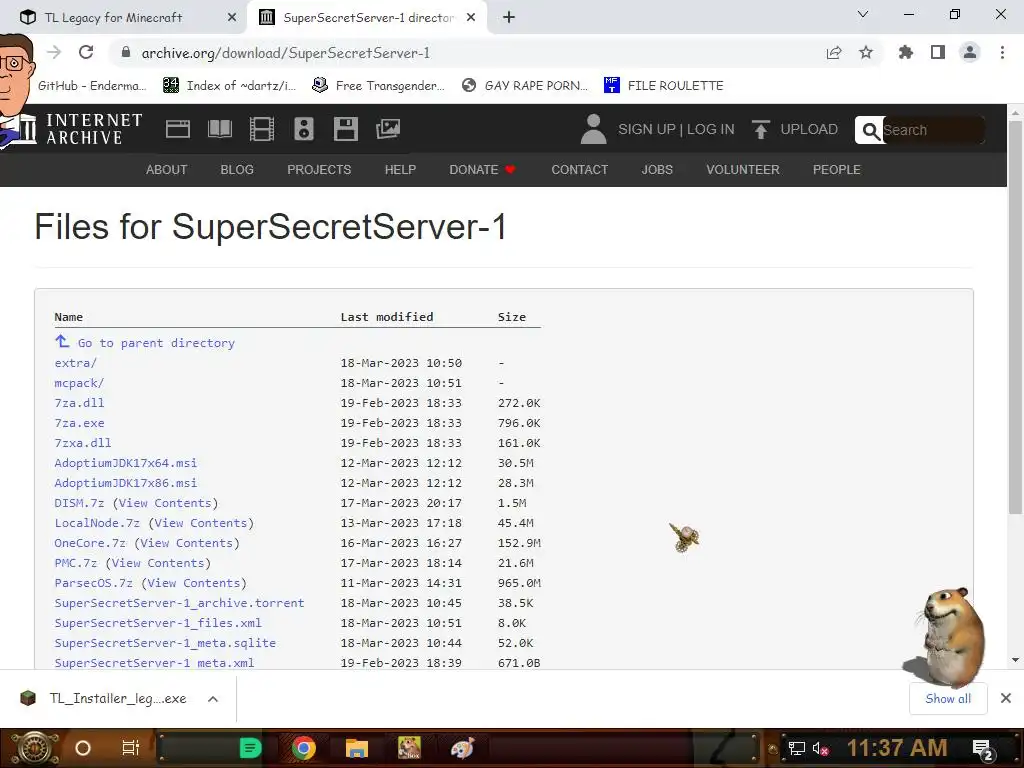Open the Index of ~dartz bookmark
Image resolution: width=1024 pixels, height=768 pixels.
point(229,86)
